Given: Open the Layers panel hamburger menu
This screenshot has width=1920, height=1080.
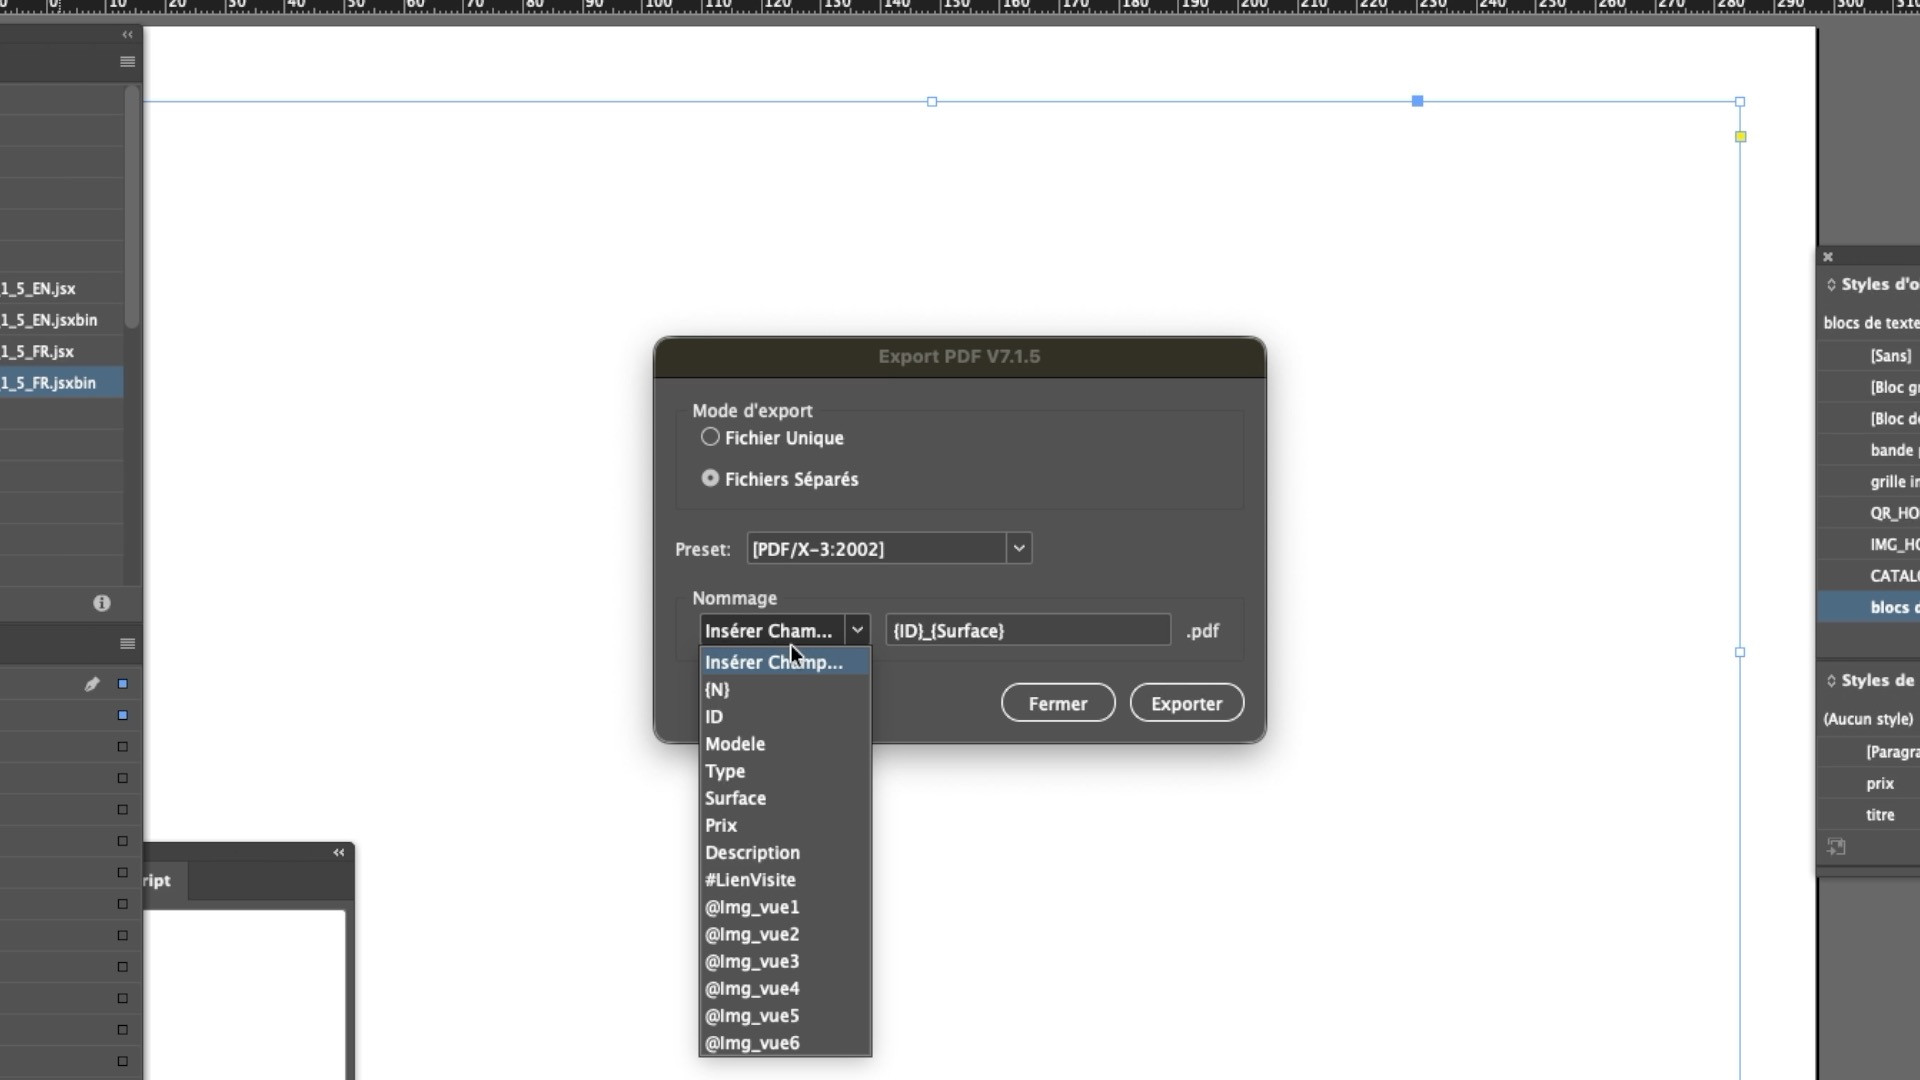Looking at the screenshot, I should point(127,644).
